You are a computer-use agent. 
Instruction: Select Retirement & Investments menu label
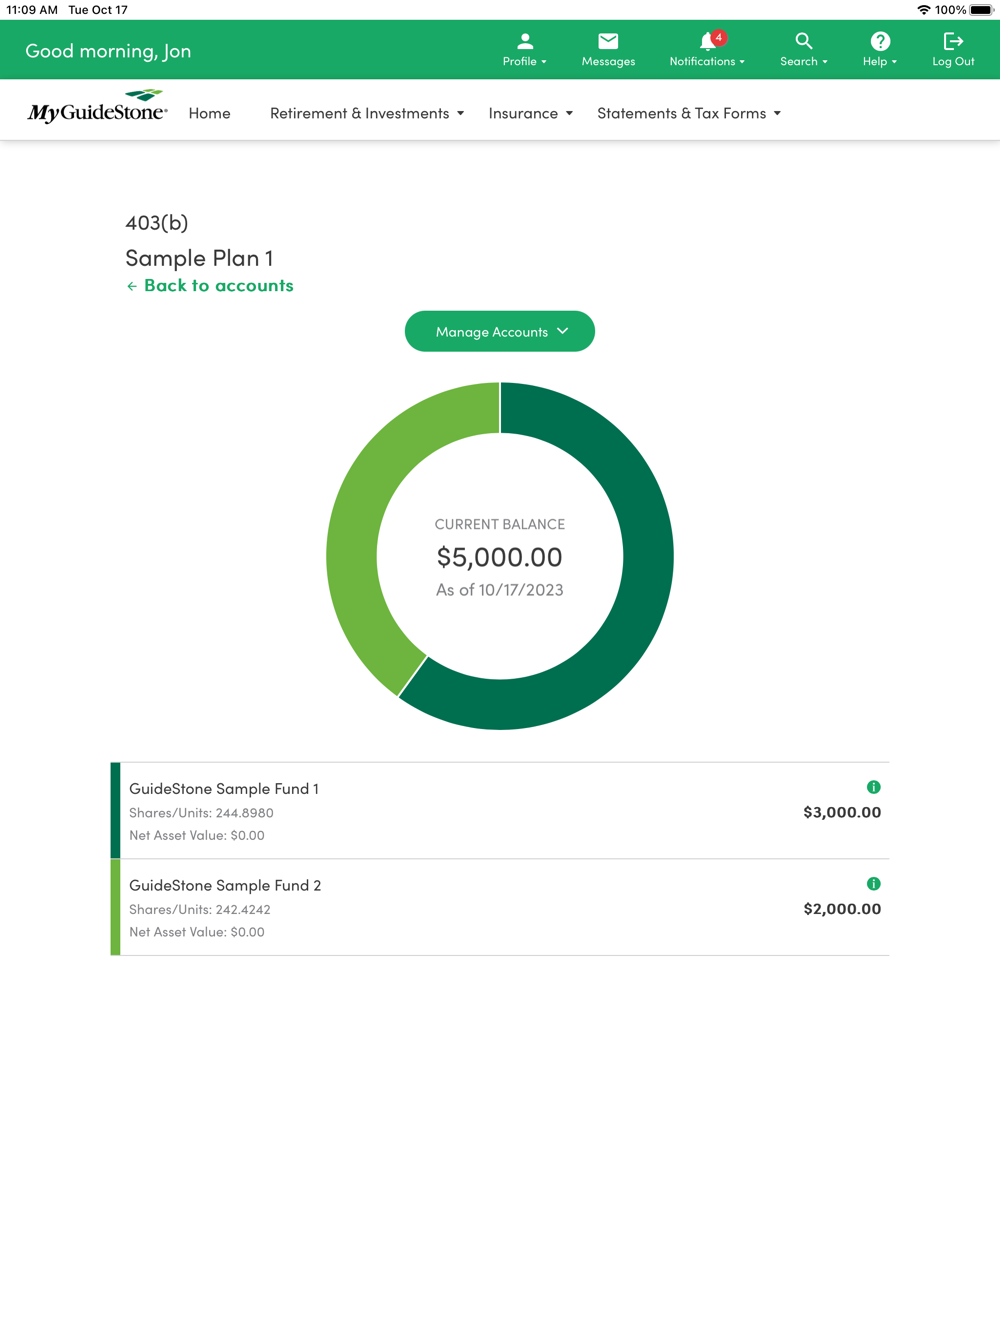click(359, 113)
